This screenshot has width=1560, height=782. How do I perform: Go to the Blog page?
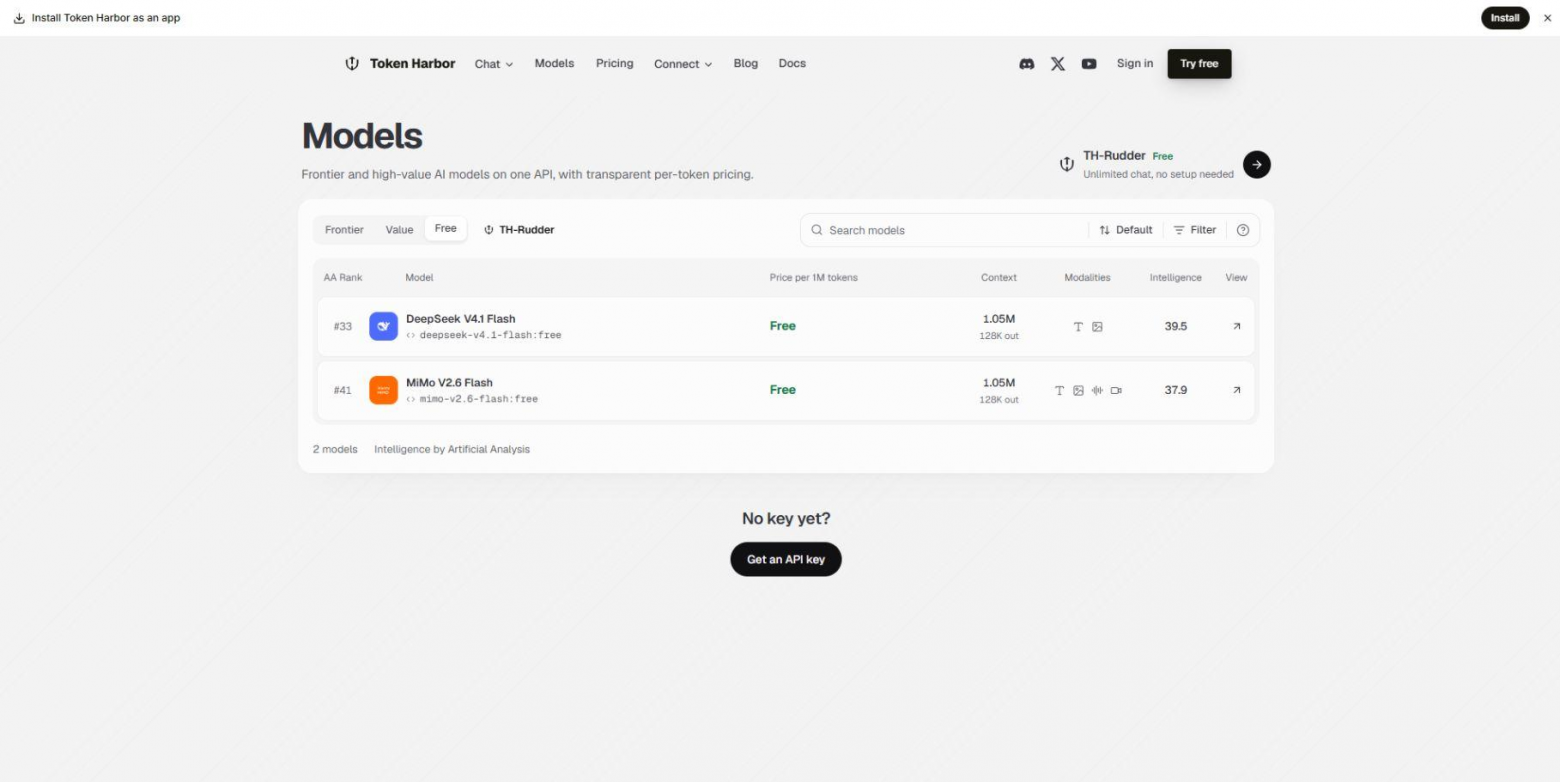click(x=746, y=64)
